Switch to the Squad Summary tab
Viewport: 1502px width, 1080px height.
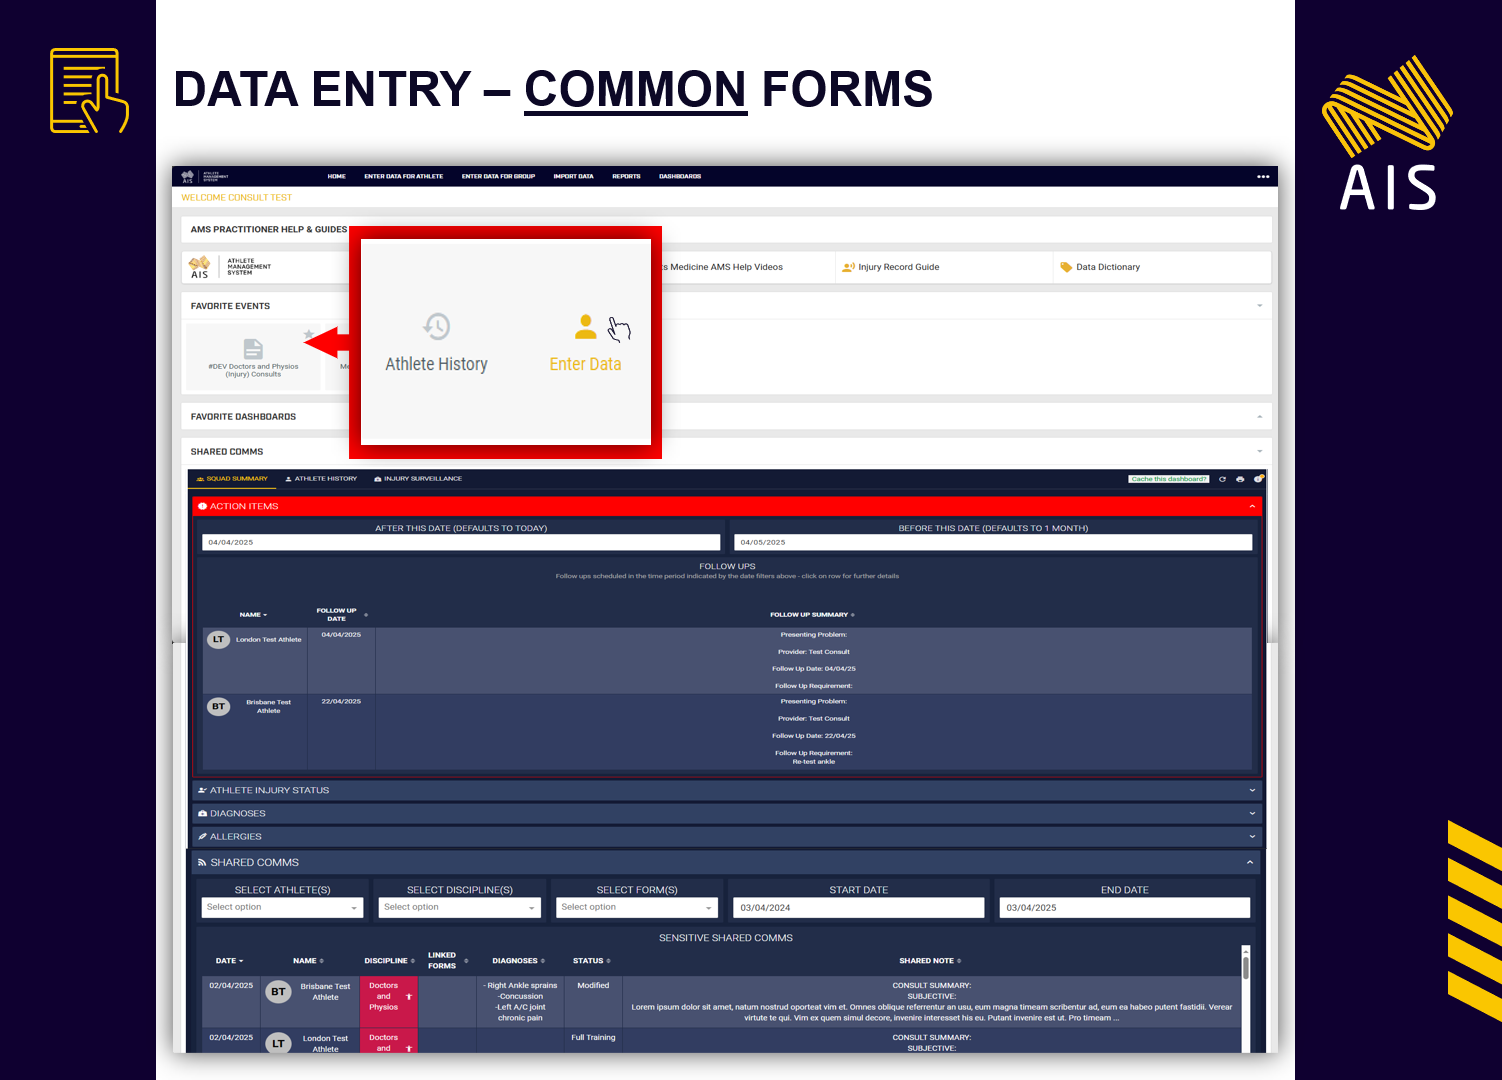click(232, 479)
